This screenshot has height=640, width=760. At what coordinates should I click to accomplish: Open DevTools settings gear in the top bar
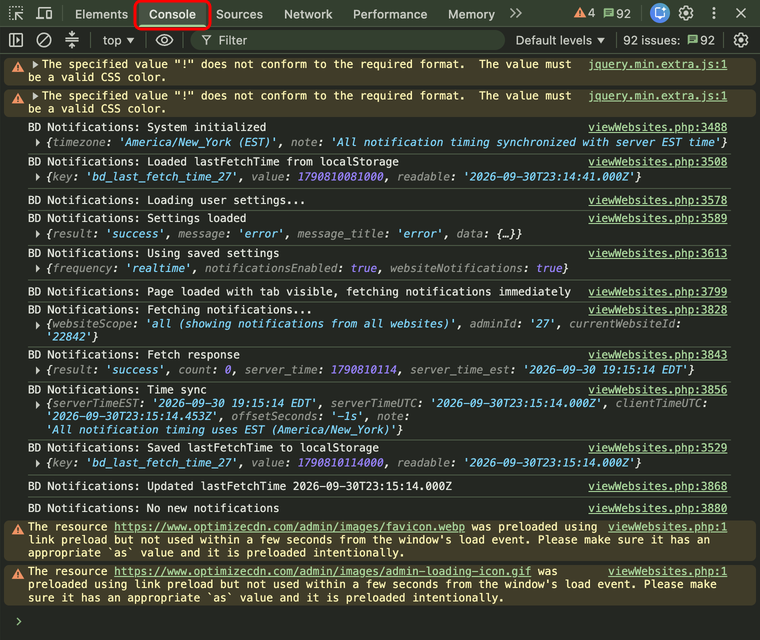coord(686,14)
